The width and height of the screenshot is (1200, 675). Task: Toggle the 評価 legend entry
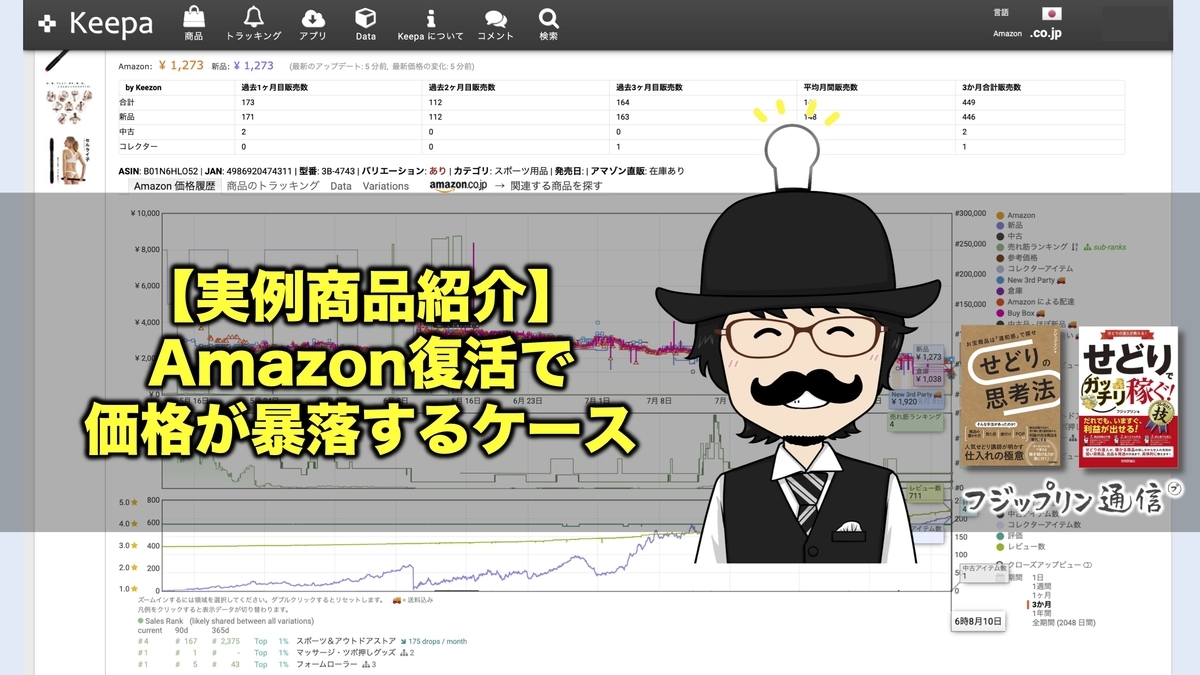[x=1010, y=535]
